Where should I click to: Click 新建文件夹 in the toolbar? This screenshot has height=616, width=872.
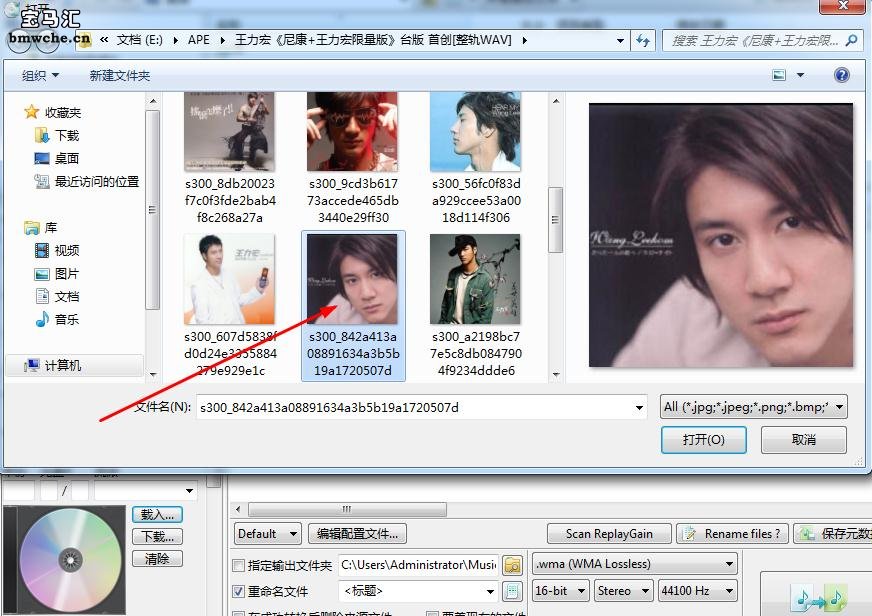[x=120, y=75]
